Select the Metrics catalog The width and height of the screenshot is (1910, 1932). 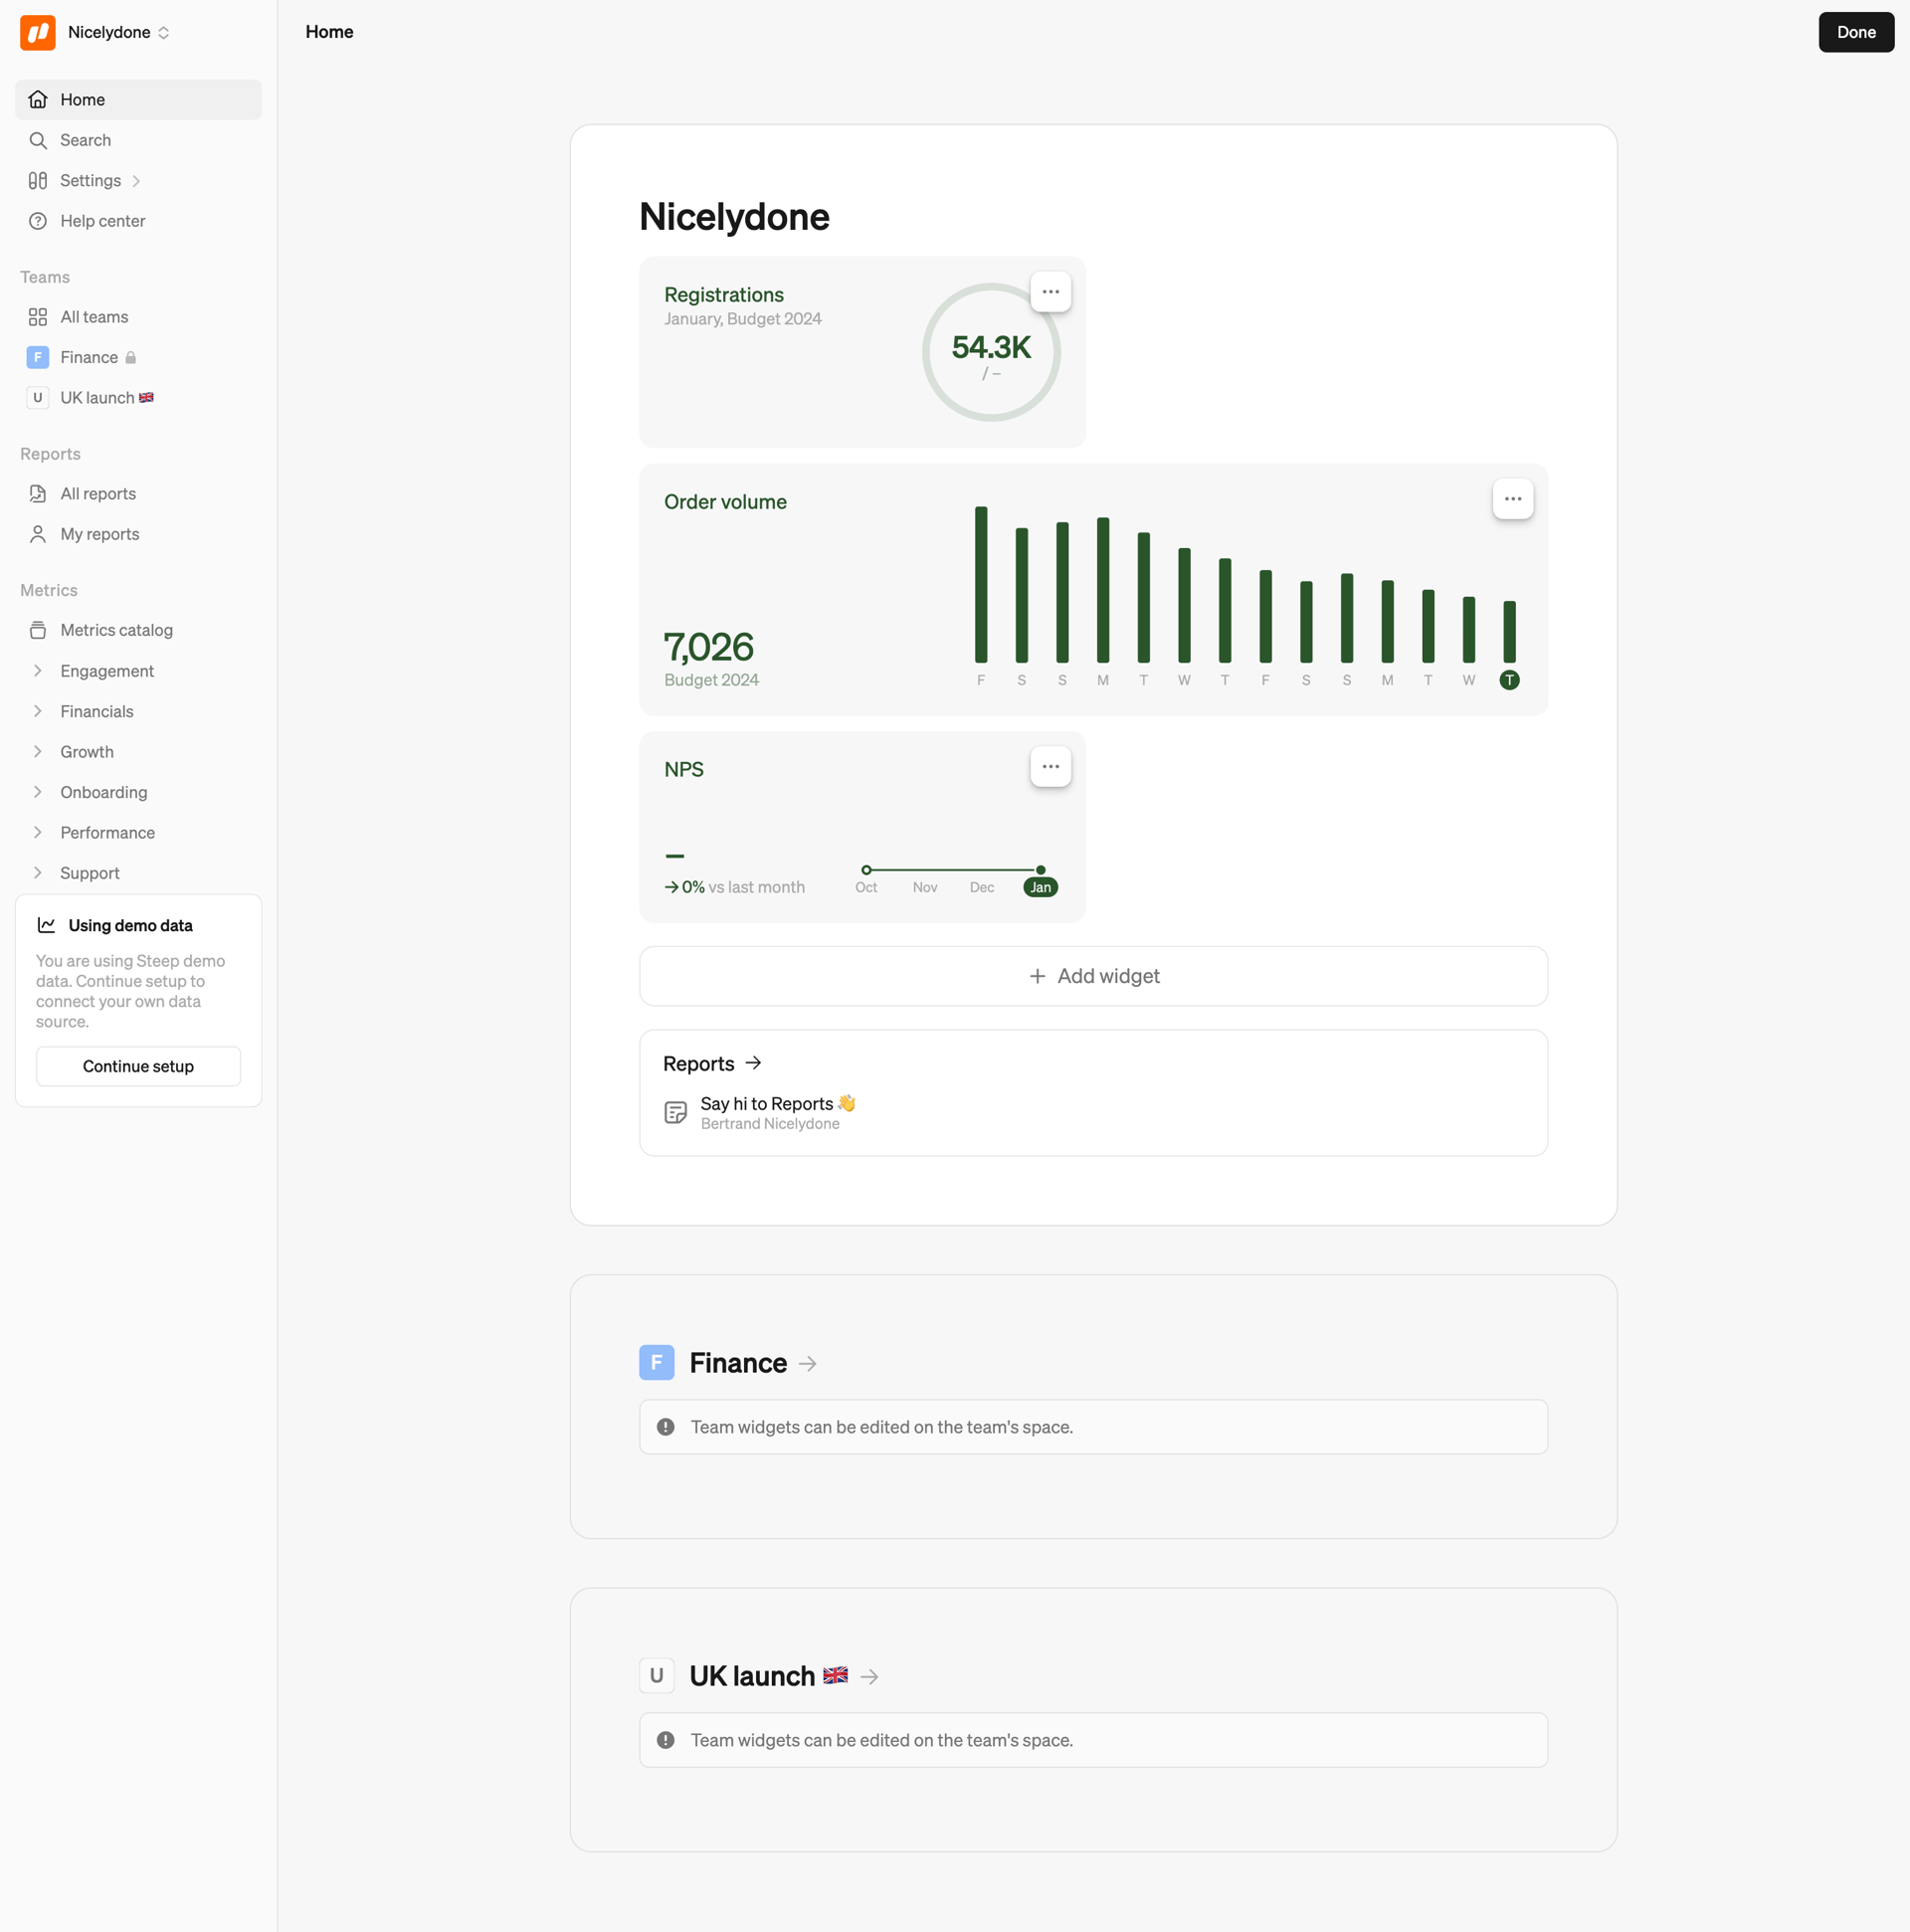[116, 630]
